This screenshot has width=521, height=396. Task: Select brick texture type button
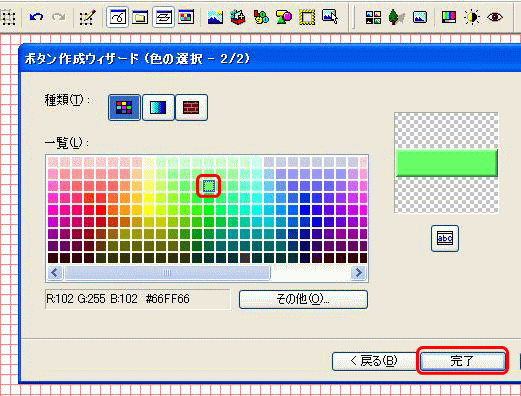click(191, 107)
